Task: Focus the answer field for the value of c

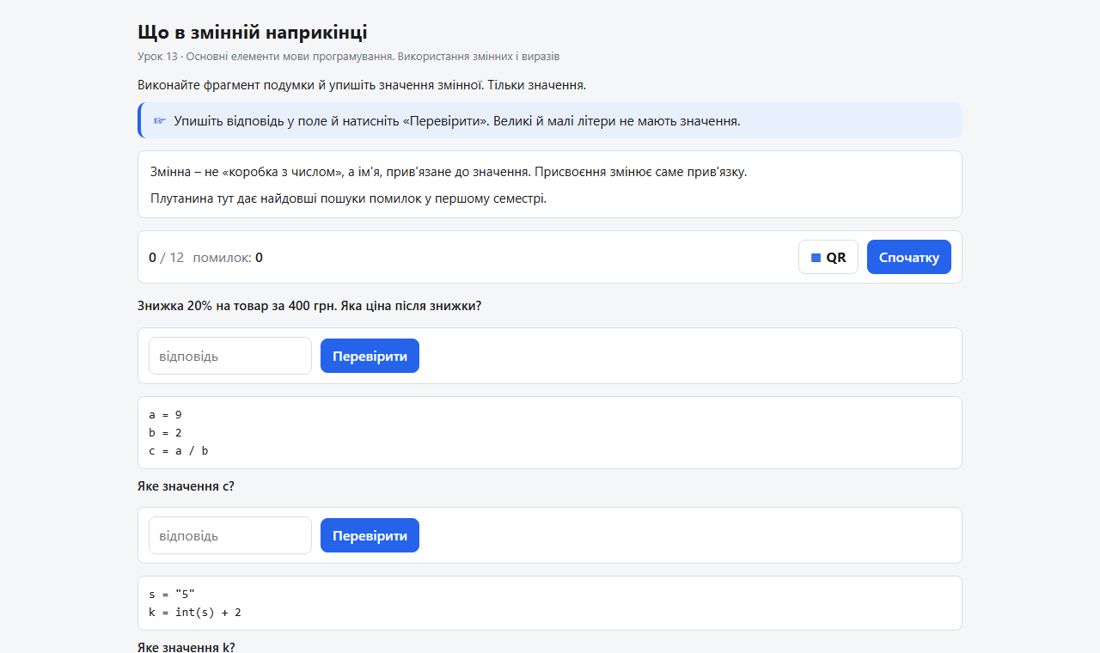Action: pos(230,536)
